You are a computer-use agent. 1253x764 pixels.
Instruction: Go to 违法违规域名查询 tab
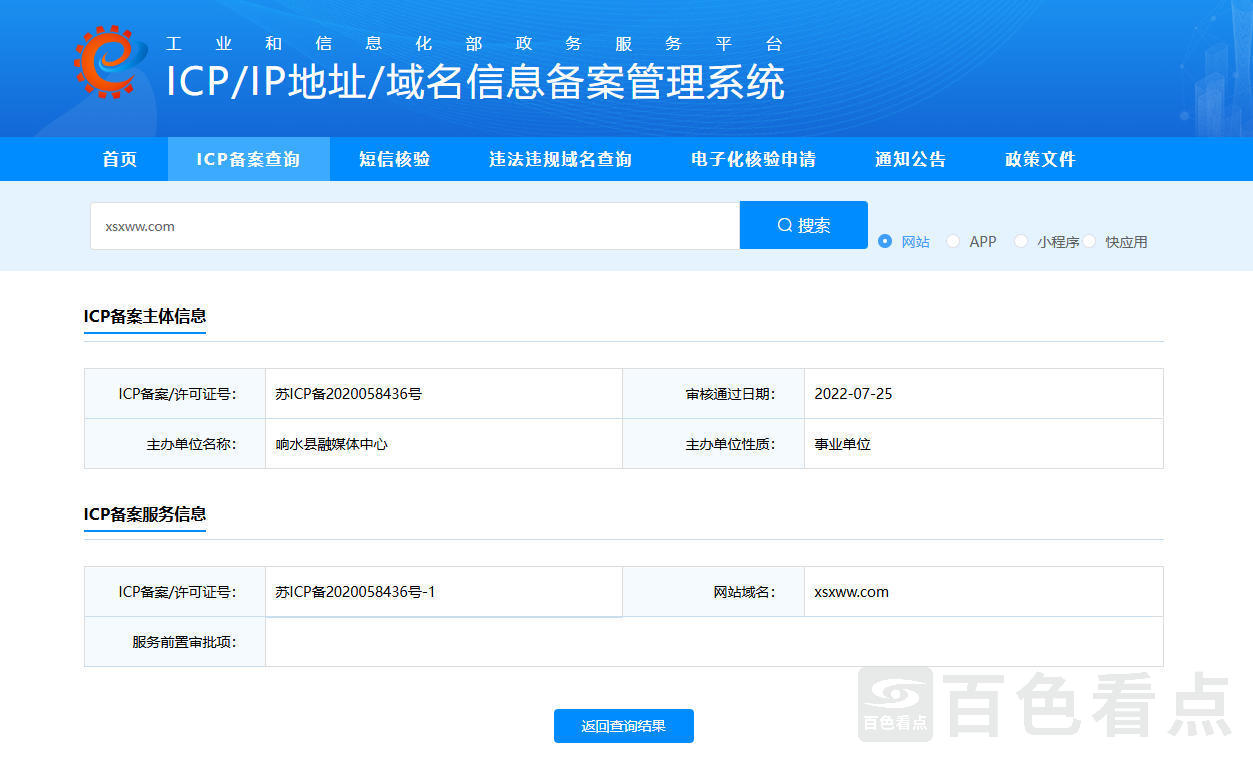click(x=560, y=159)
